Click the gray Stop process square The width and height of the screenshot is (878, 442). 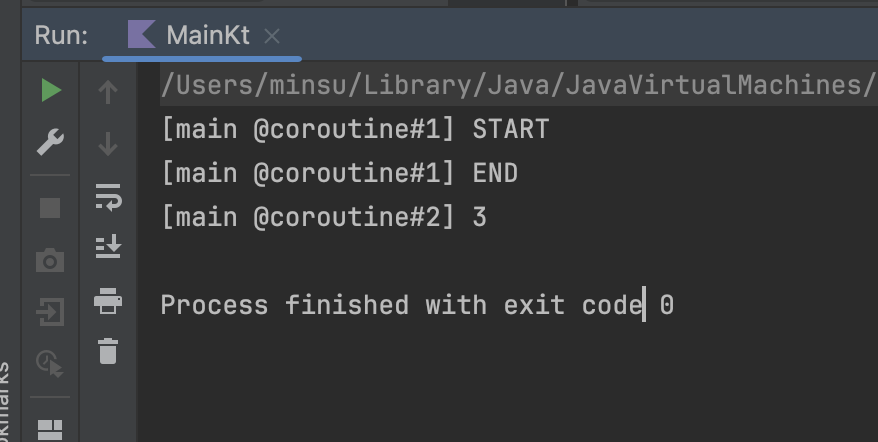pyautogui.click(x=50, y=208)
